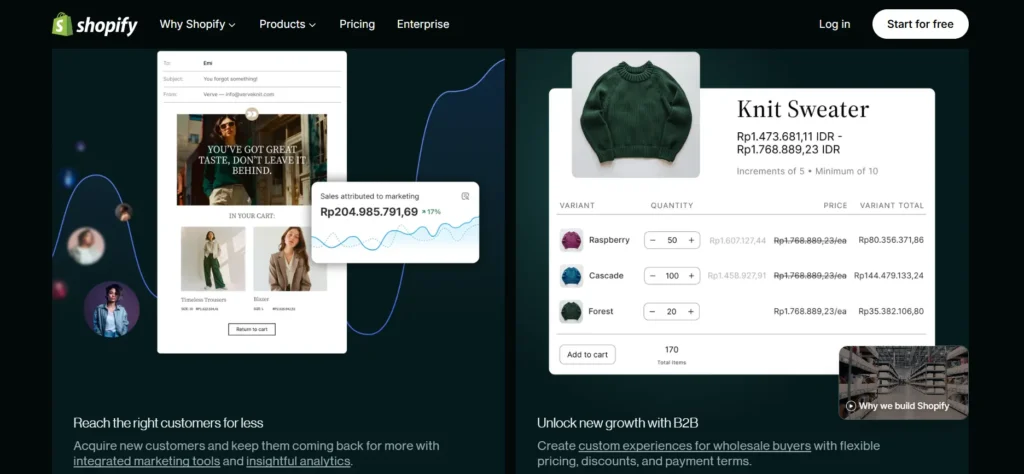Click the denim jacket customer avatar
The width and height of the screenshot is (1024, 474).
coord(112,309)
